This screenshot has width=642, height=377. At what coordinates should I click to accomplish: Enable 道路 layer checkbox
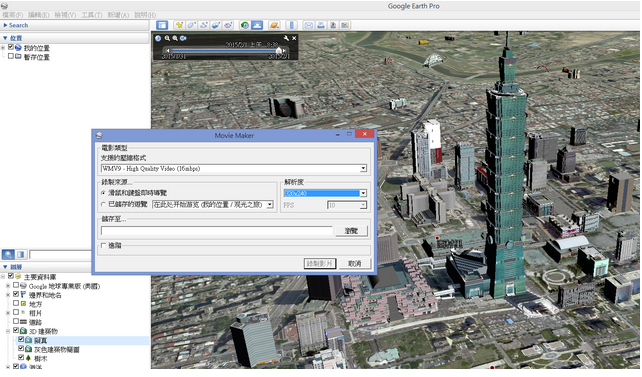[16, 321]
